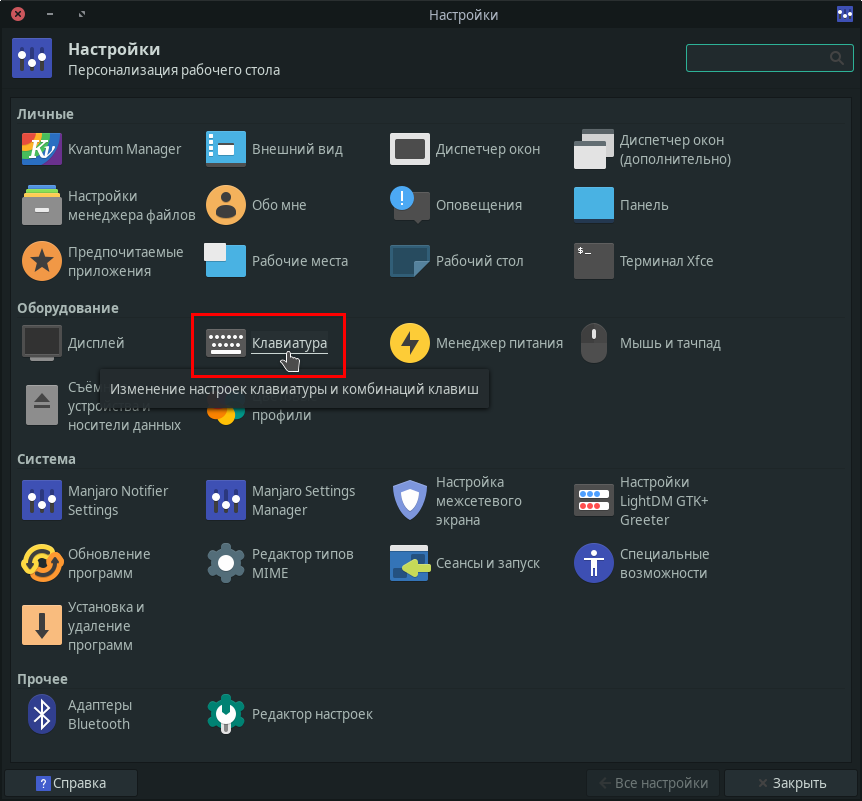Click the Дисплей label
This screenshot has height=801, width=862.
coord(96,343)
